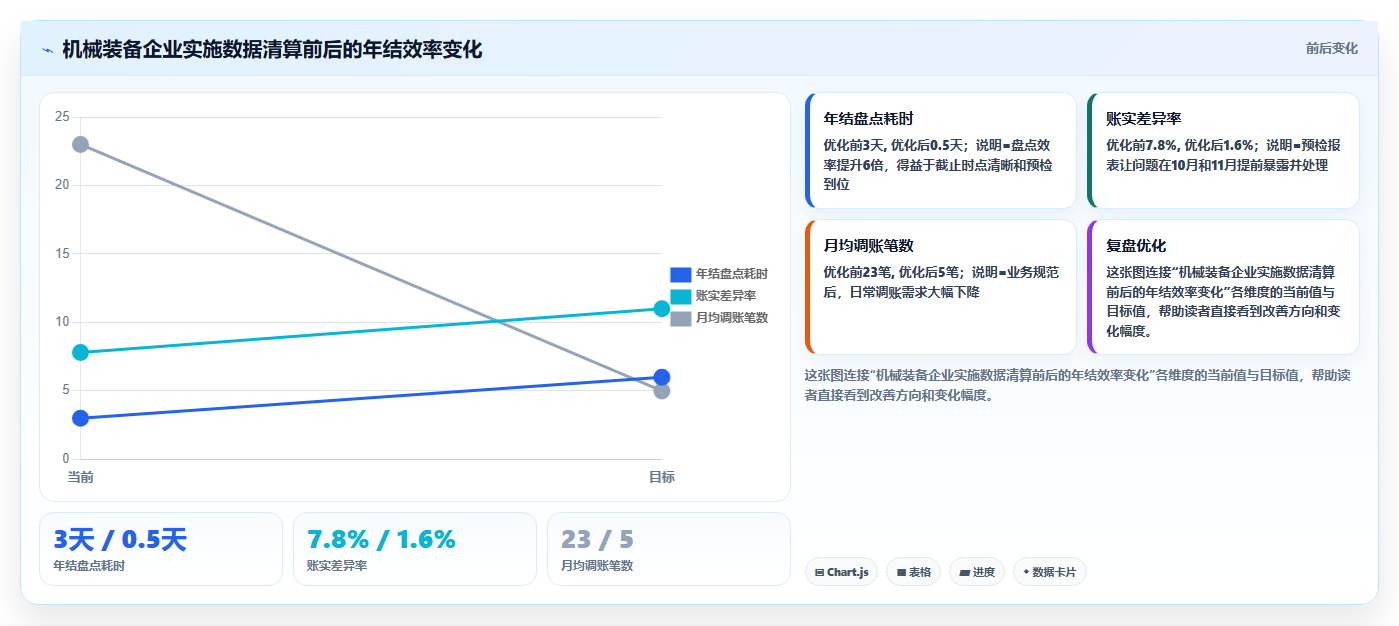This screenshot has width=1399, height=626.
Task: Select the 账实差异率 info card heading
Action: [1143, 118]
